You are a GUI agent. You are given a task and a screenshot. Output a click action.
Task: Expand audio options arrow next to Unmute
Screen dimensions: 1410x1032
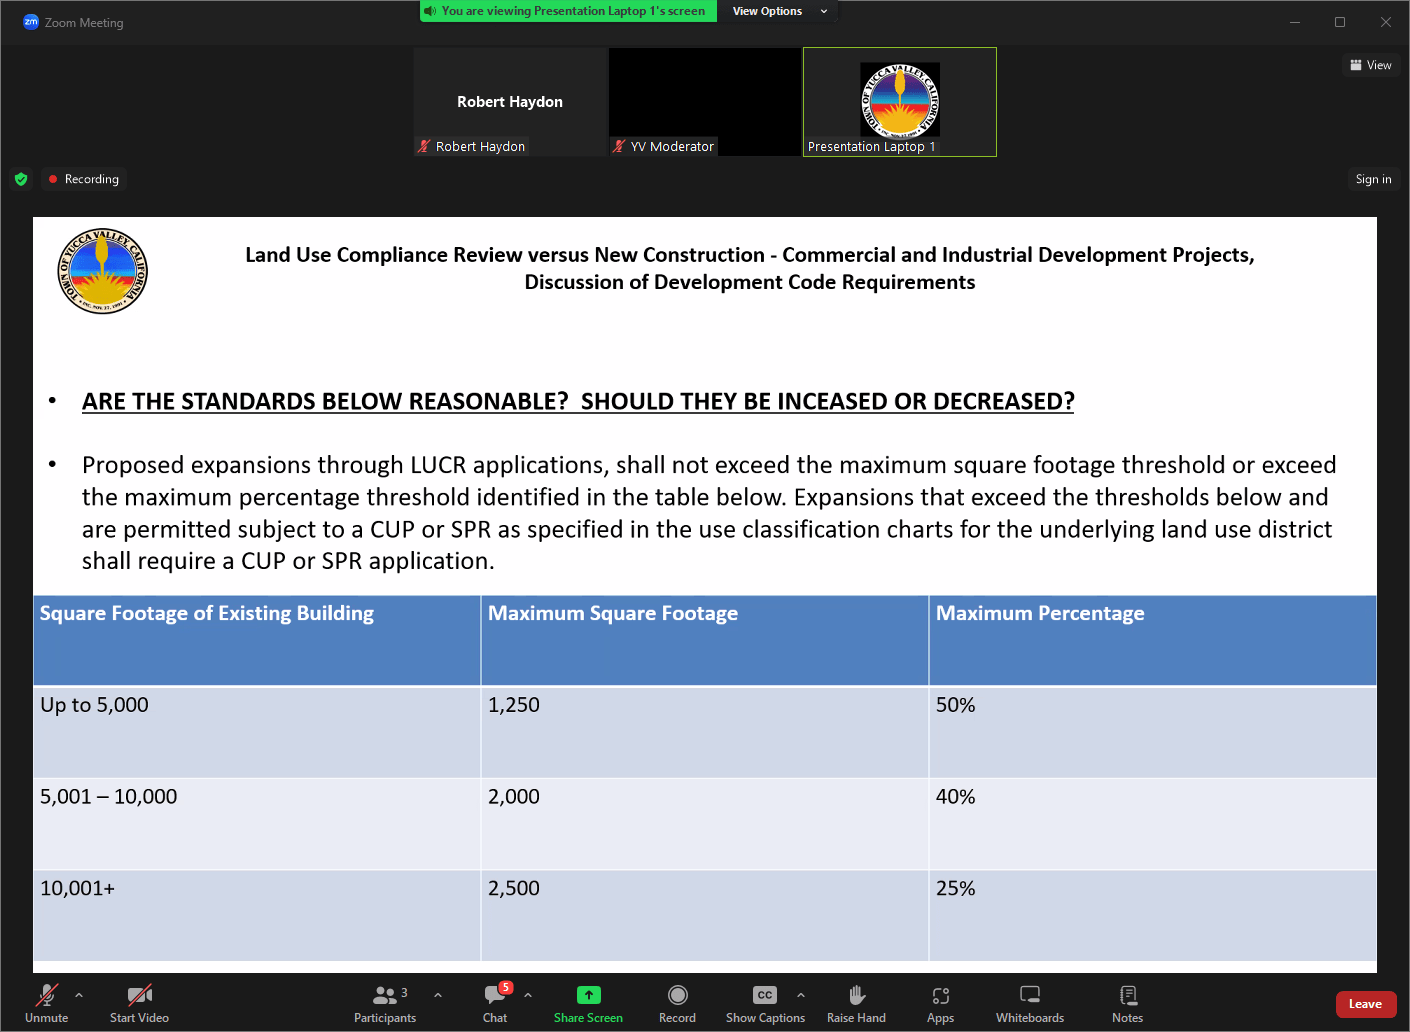pyautogui.click(x=79, y=995)
